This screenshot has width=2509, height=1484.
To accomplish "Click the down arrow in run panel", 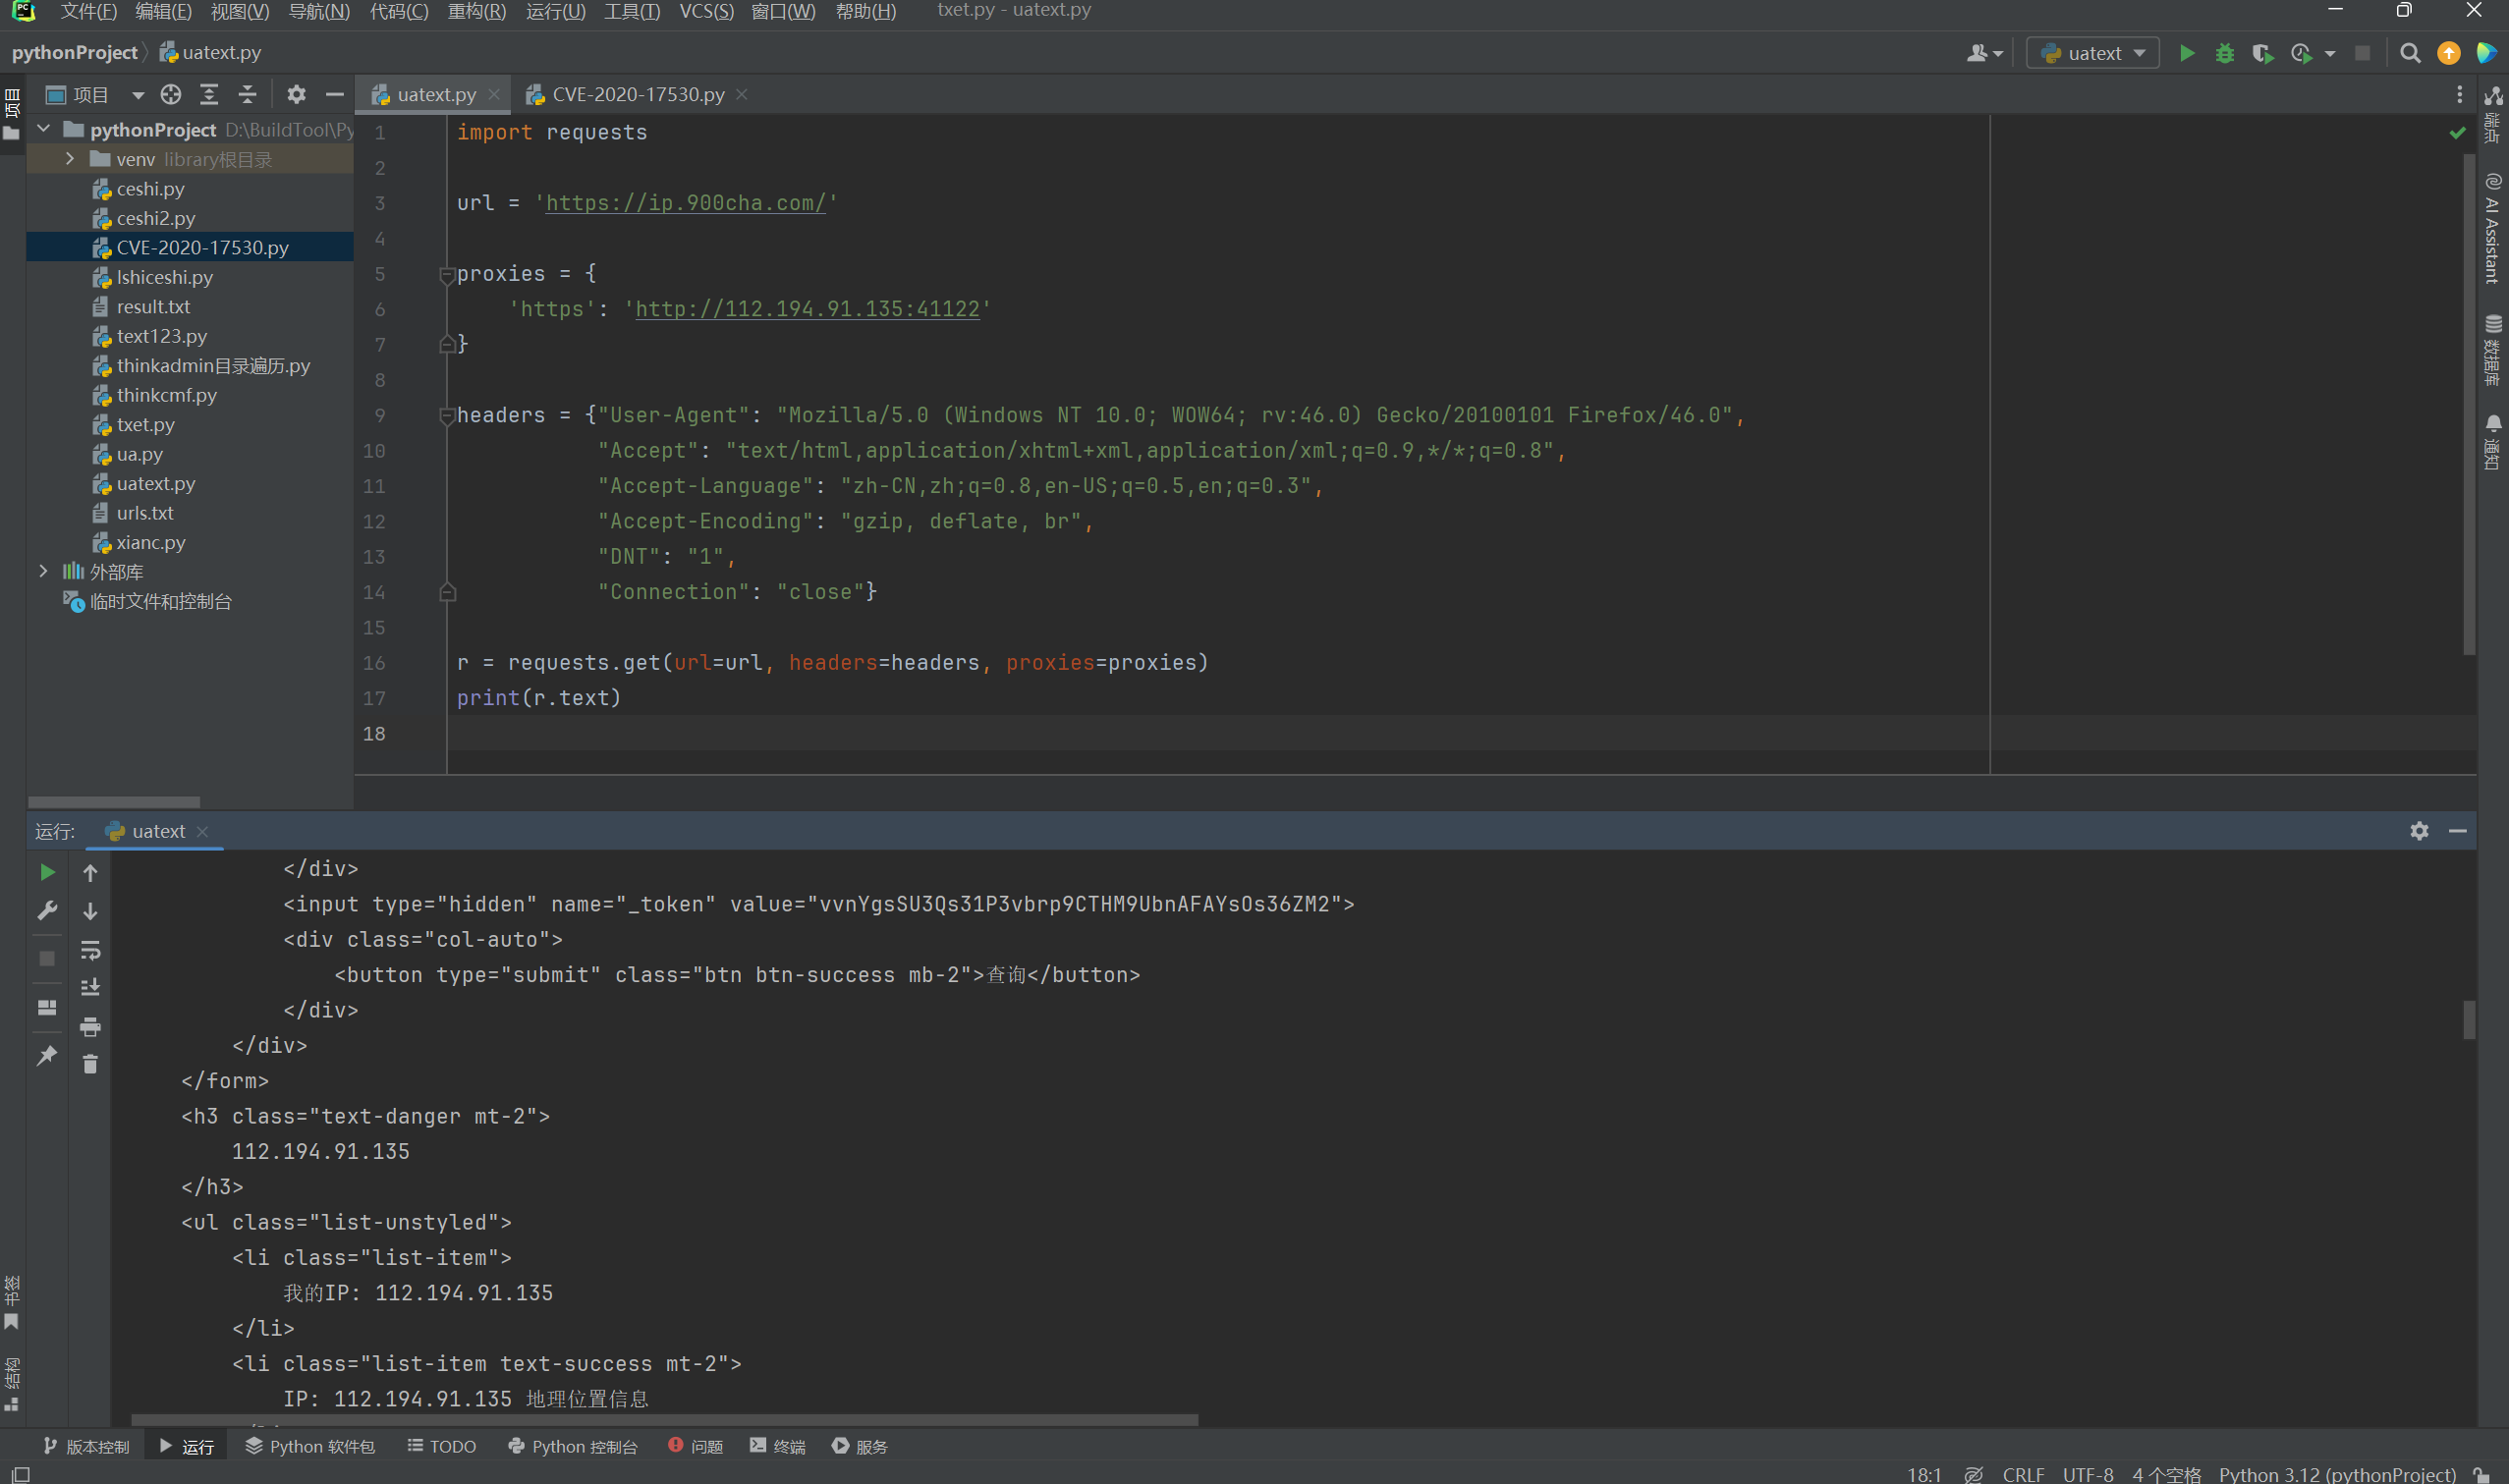I will tap(90, 911).
